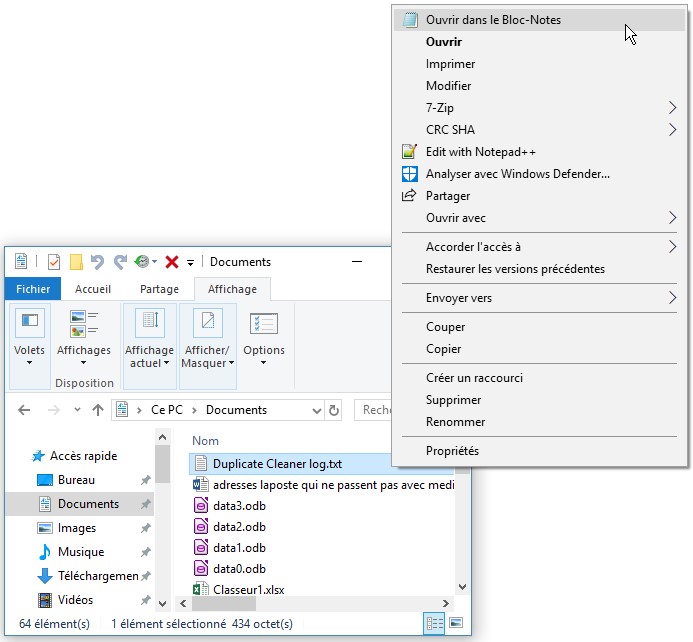Choose Propriétés from the context menu

point(452,451)
